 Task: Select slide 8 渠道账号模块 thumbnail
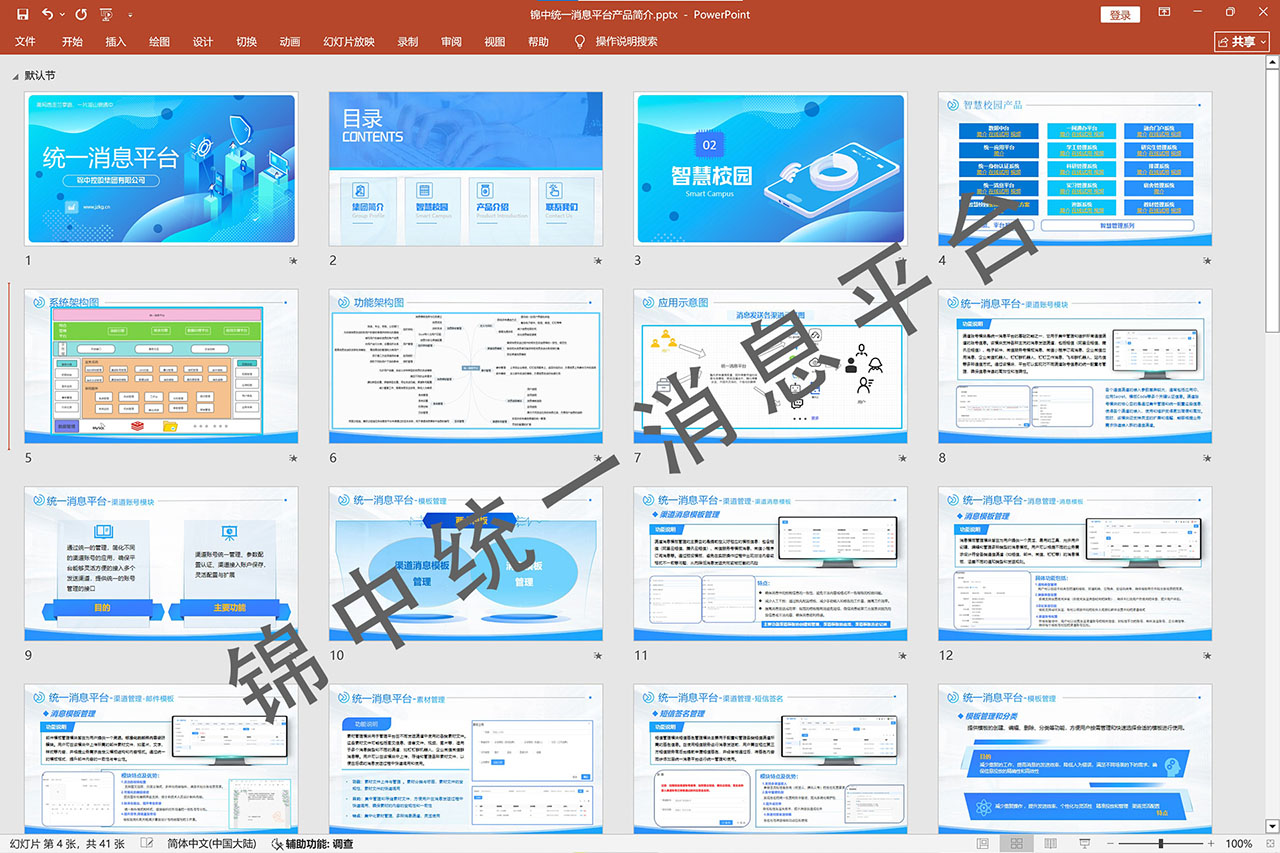tap(1075, 366)
